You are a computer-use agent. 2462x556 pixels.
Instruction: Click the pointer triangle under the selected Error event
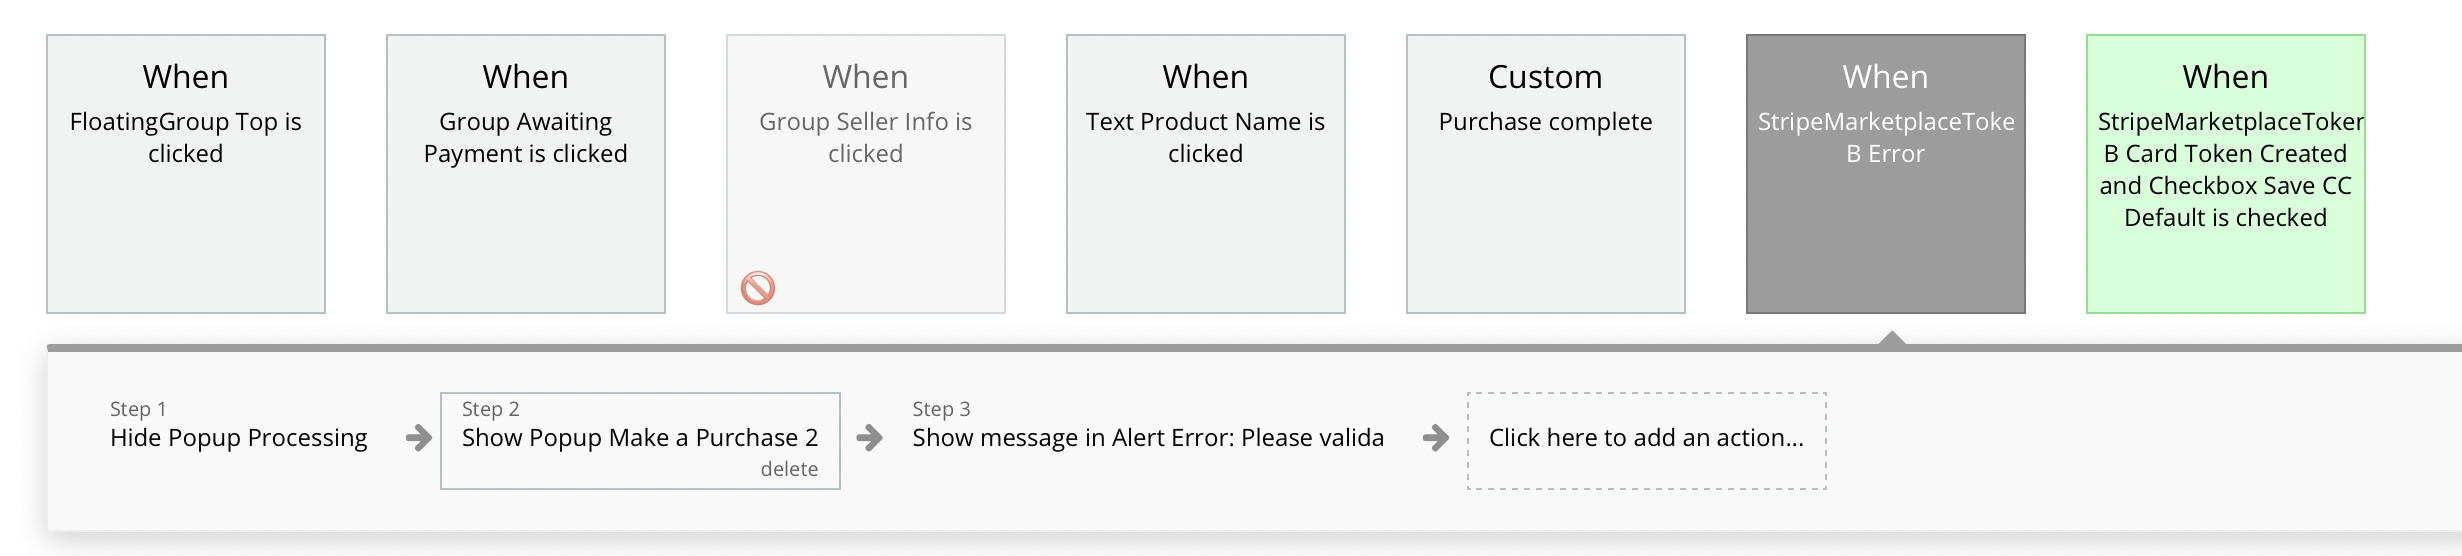[1891, 339]
